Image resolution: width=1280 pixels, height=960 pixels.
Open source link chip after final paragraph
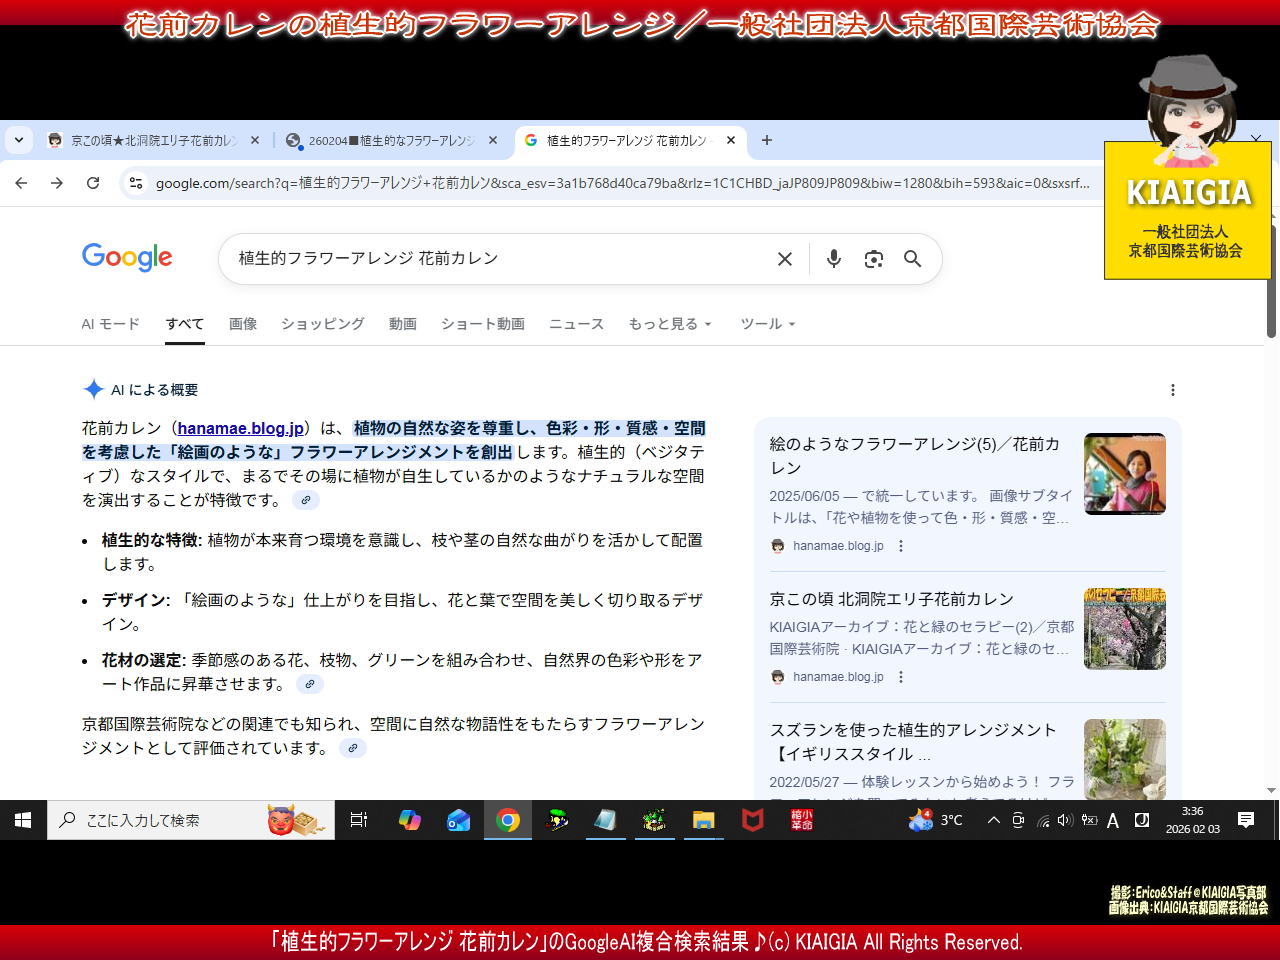coord(352,748)
